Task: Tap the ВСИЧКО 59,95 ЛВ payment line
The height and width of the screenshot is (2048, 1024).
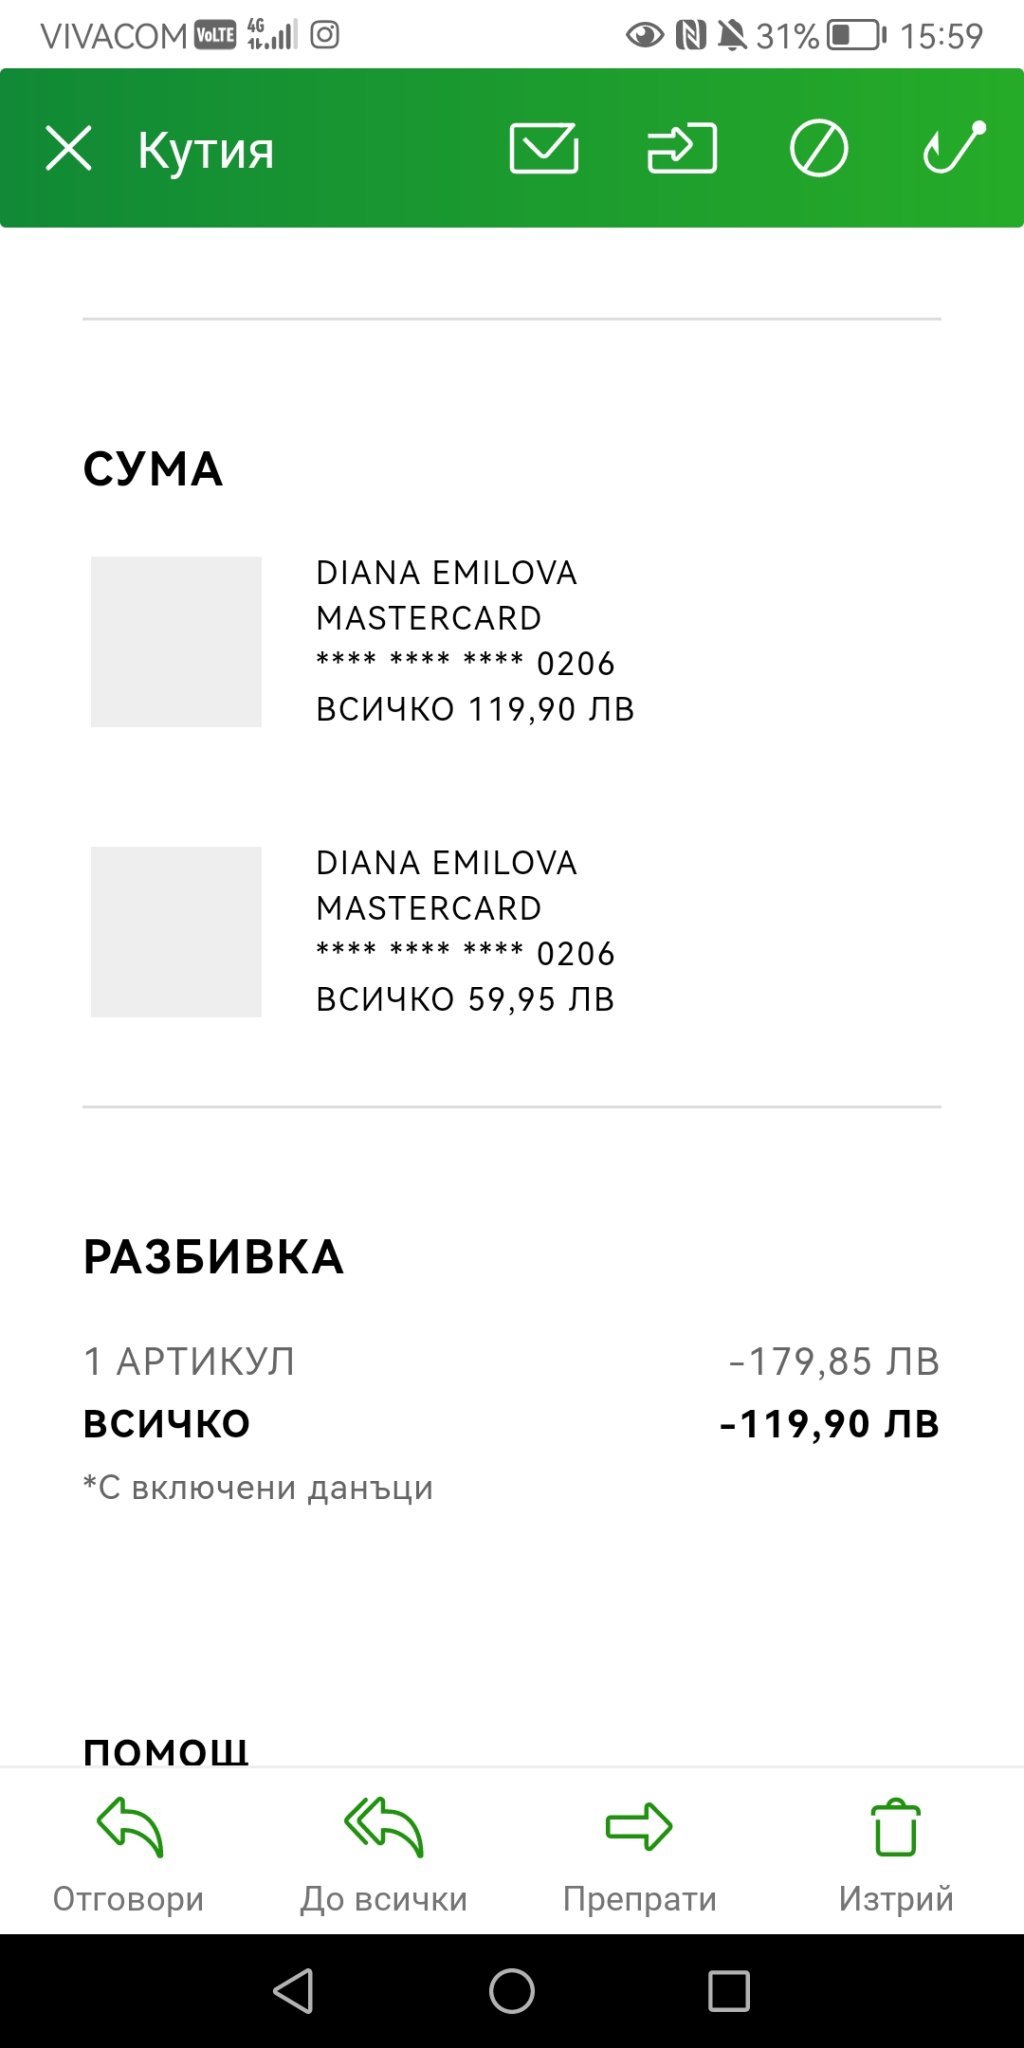Action: 465,999
